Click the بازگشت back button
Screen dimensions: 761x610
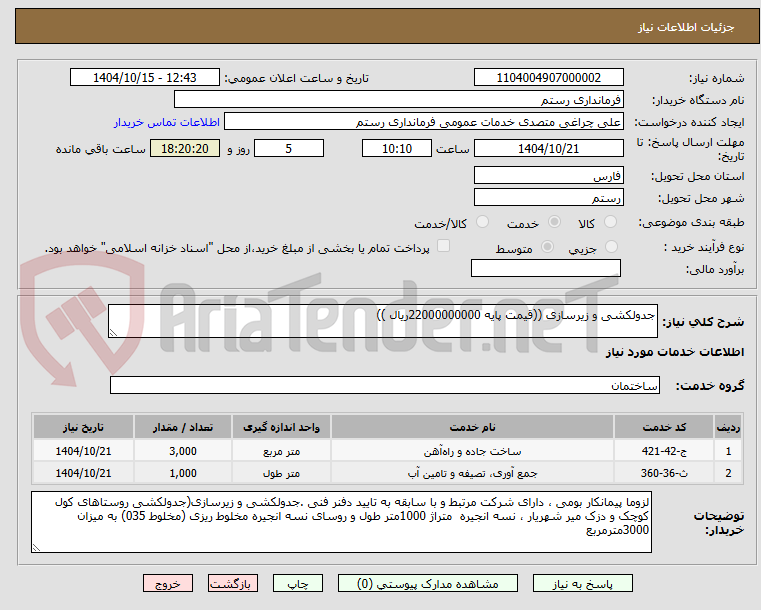232,583
